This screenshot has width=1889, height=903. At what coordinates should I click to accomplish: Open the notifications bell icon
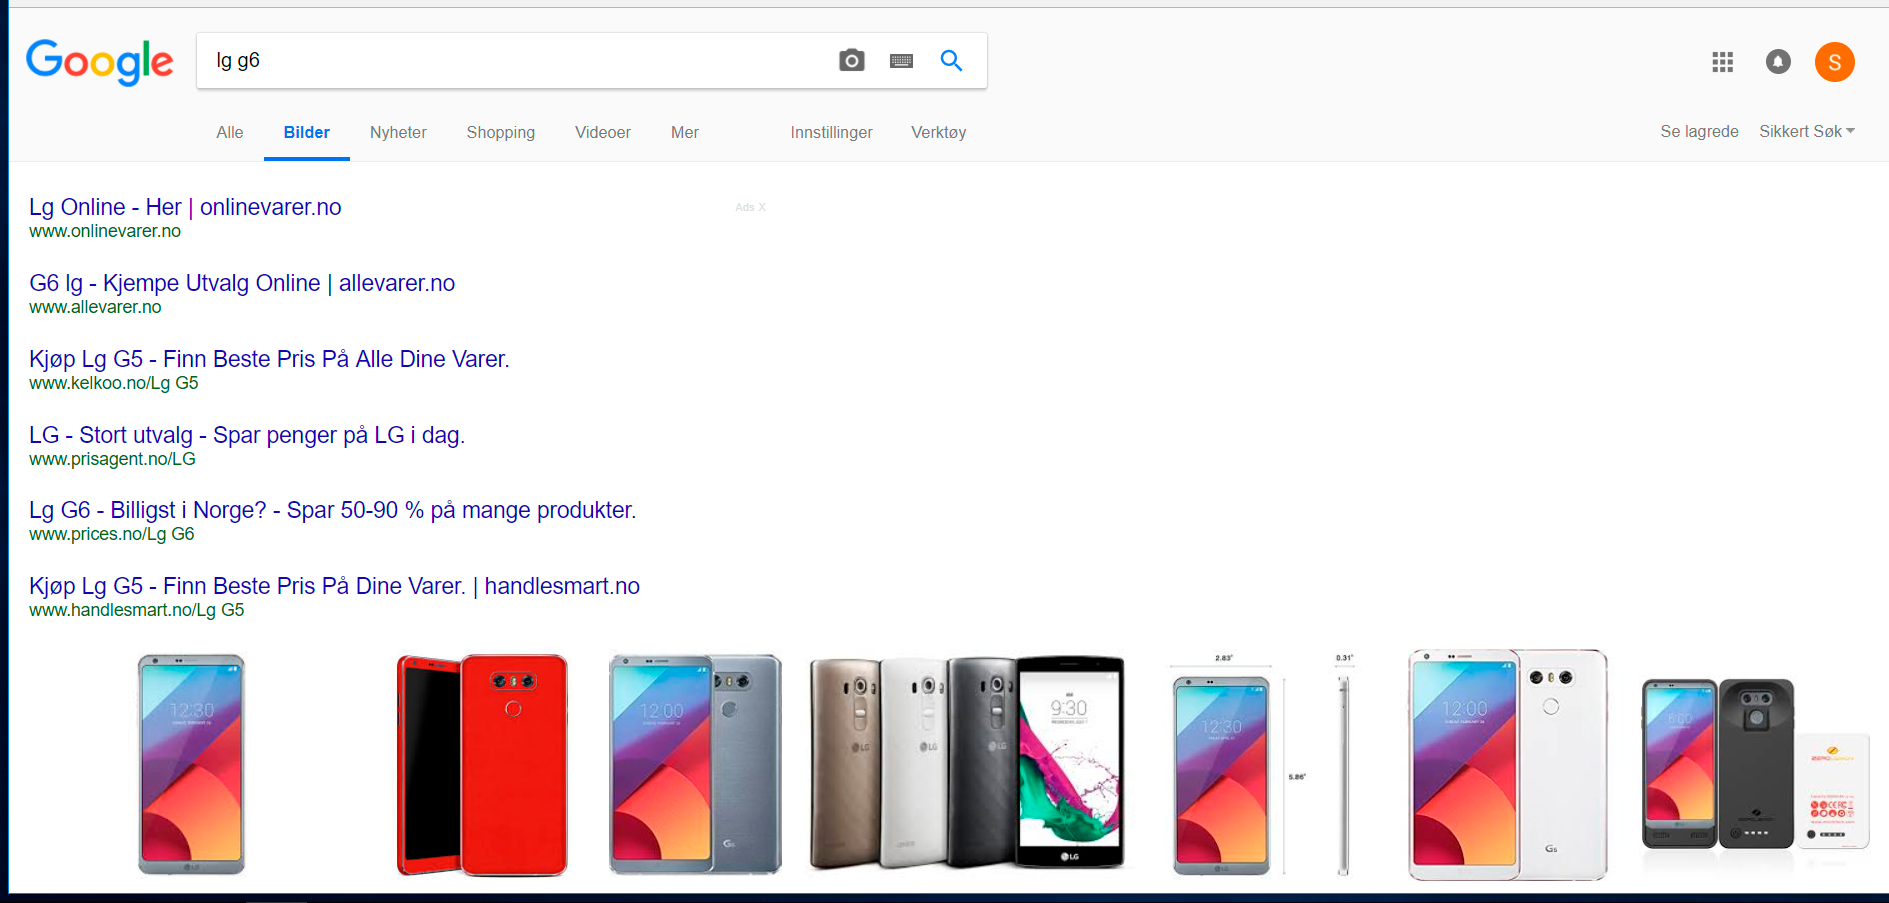(x=1778, y=62)
